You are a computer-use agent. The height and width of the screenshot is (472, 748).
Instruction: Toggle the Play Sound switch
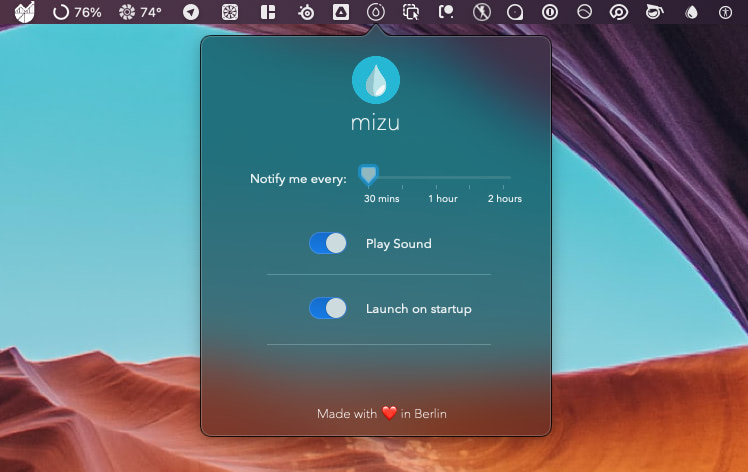click(328, 243)
